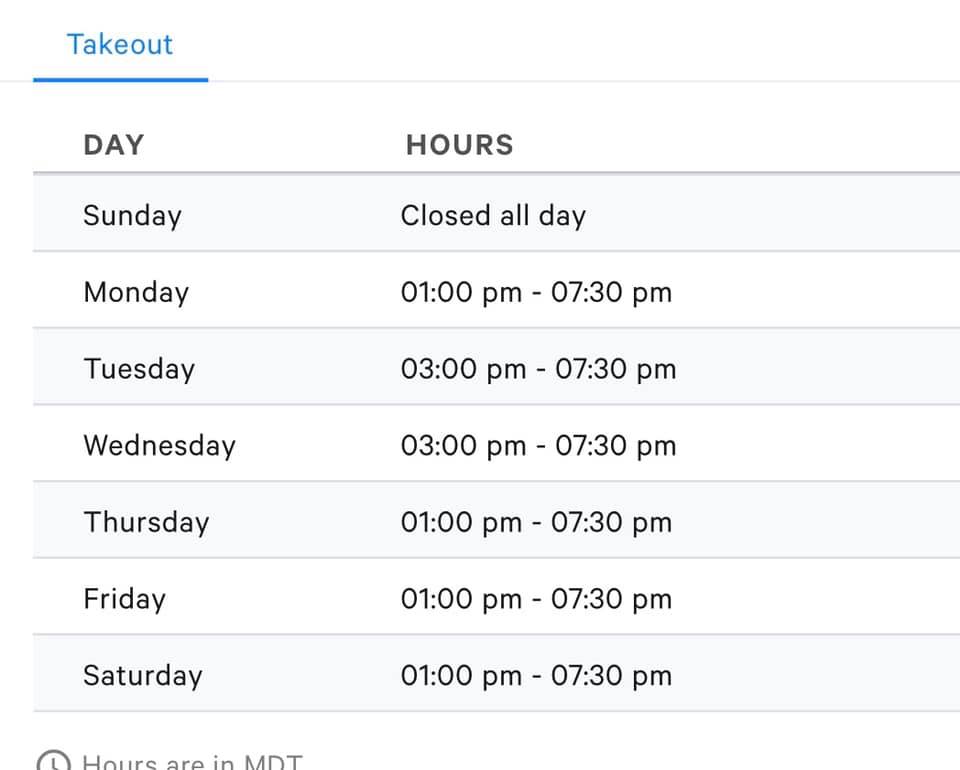Screen dimensions: 960x770
Task: Click the Hours are in MDT note
Action: pos(192,761)
